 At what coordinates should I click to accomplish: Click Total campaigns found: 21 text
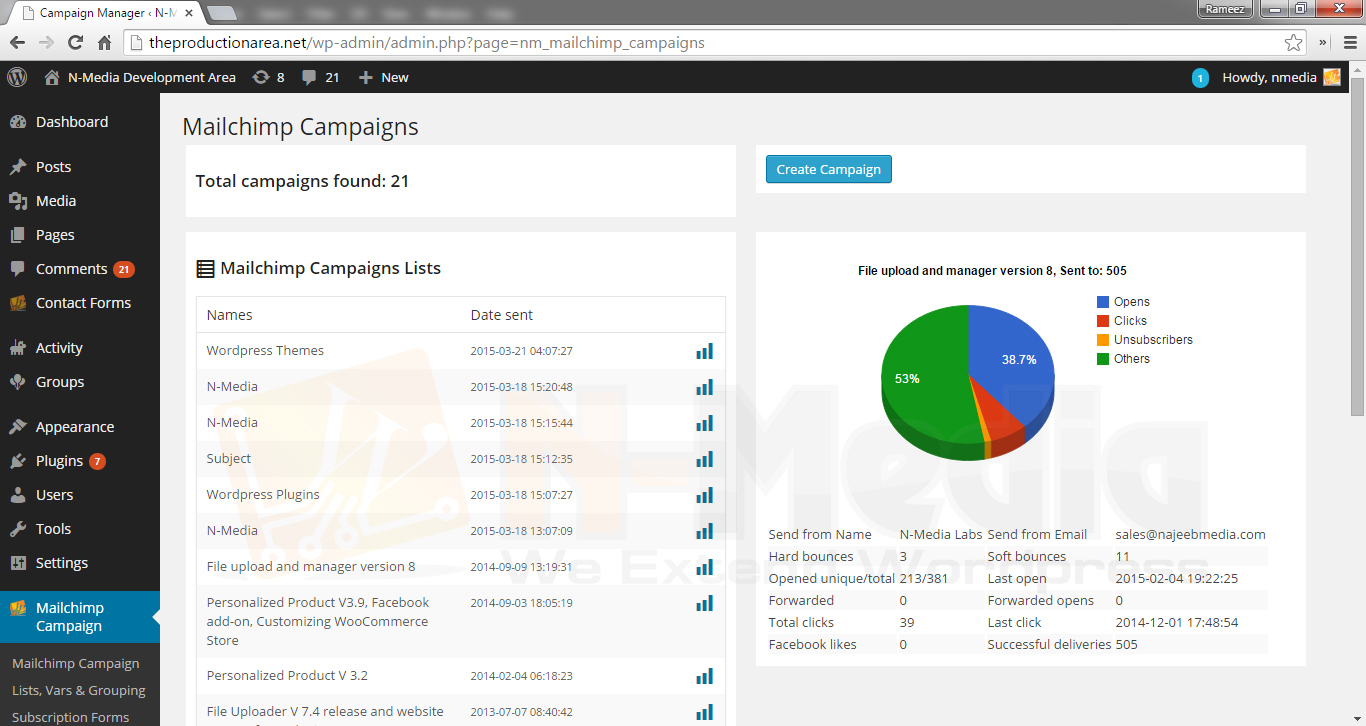pyautogui.click(x=302, y=181)
